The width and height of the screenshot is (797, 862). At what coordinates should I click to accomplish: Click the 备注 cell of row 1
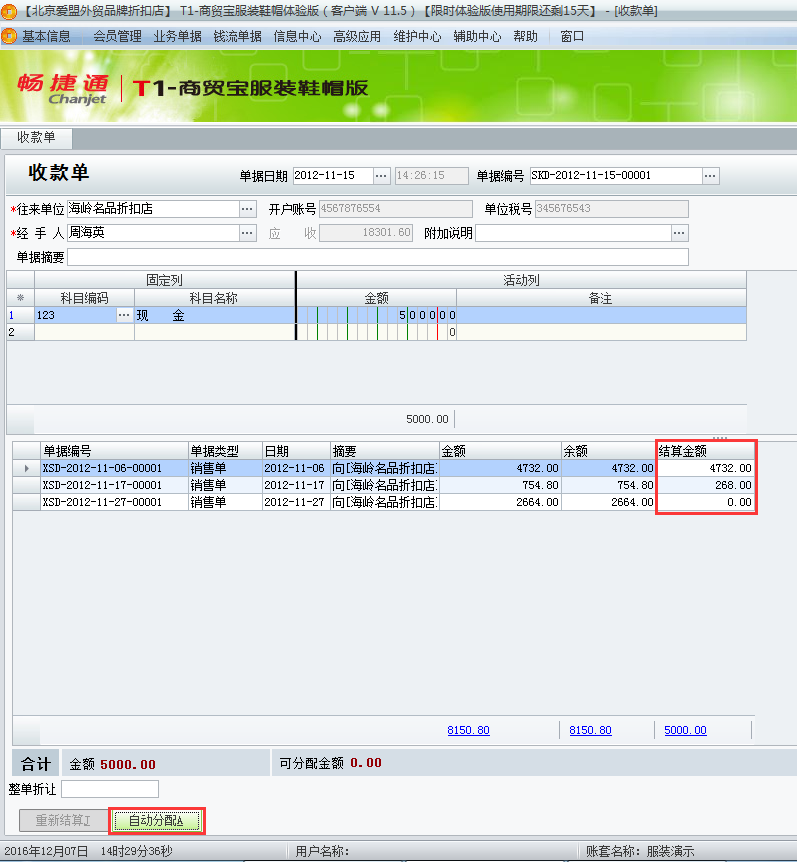point(601,315)
